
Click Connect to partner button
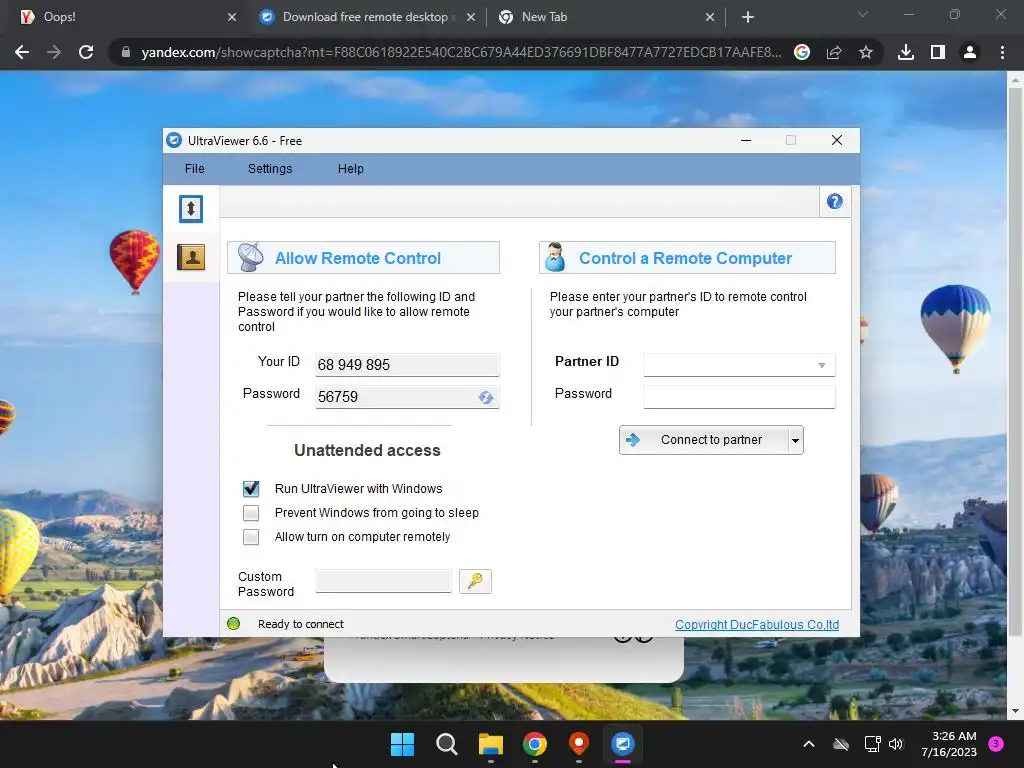703,440
